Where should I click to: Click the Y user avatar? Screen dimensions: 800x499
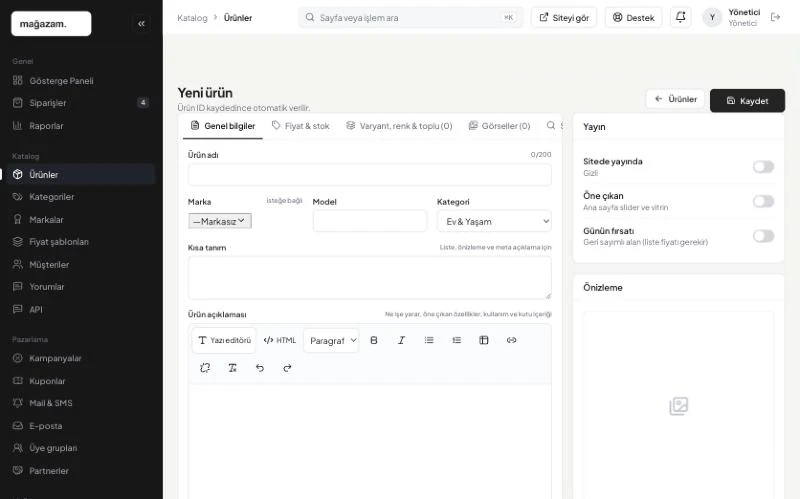(712, 17)
